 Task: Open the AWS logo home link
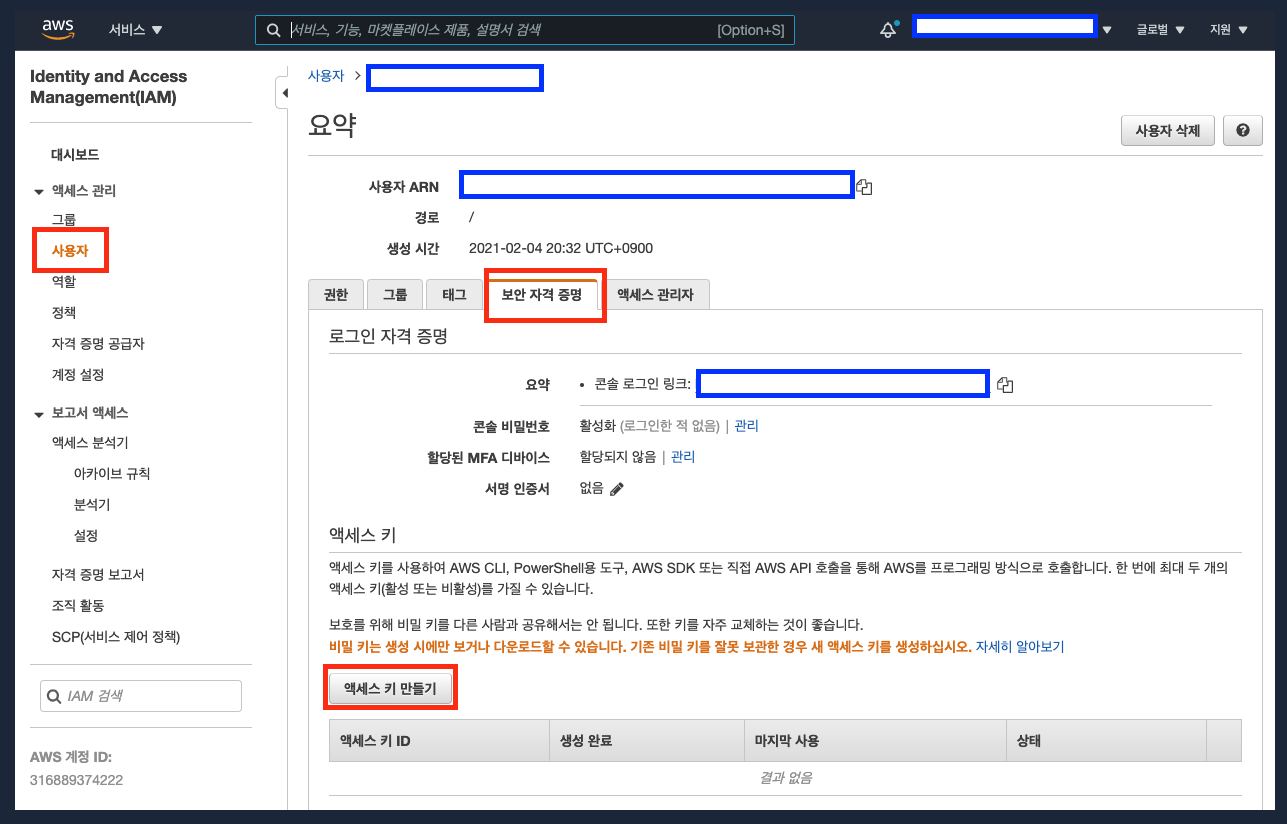pyautogui.click(x=59, y=29)
